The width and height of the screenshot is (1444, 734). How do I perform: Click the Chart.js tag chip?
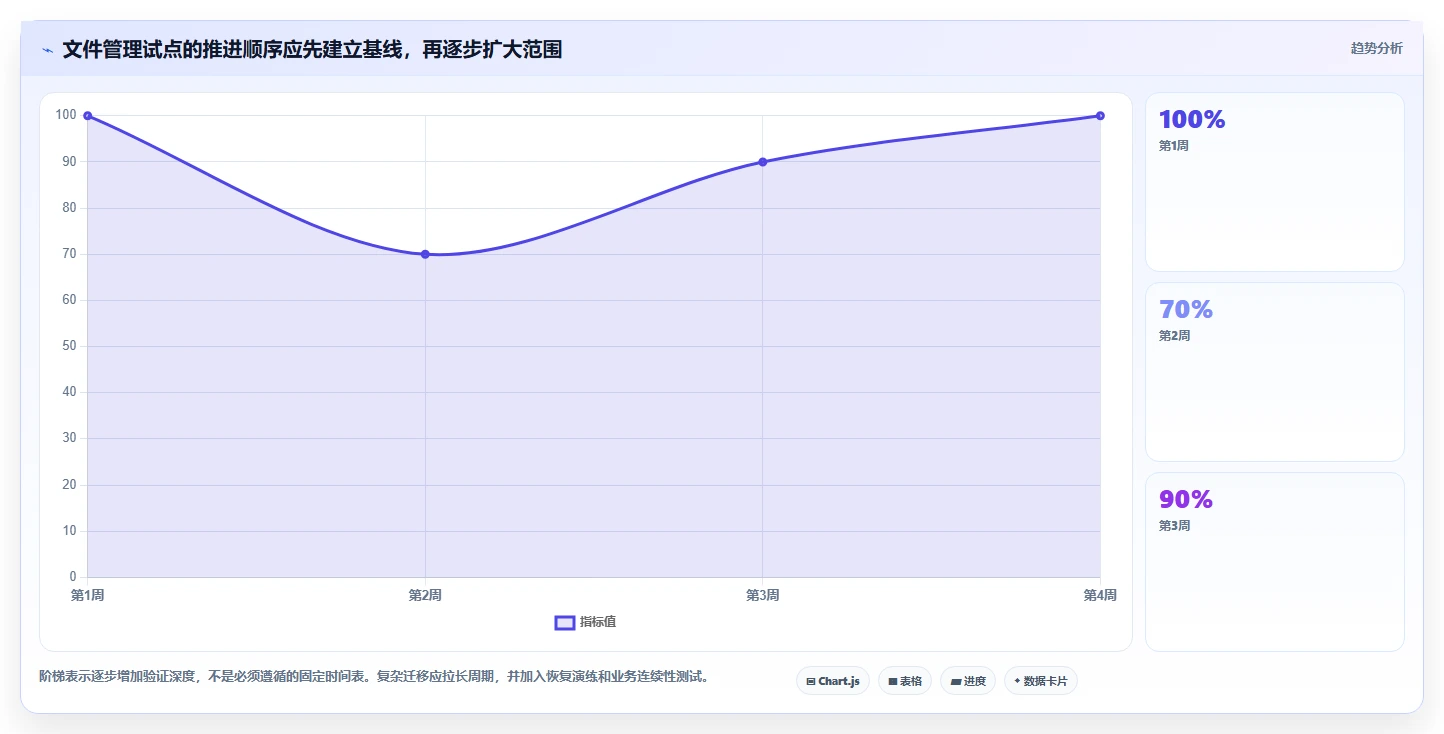(x=833, y=681)
